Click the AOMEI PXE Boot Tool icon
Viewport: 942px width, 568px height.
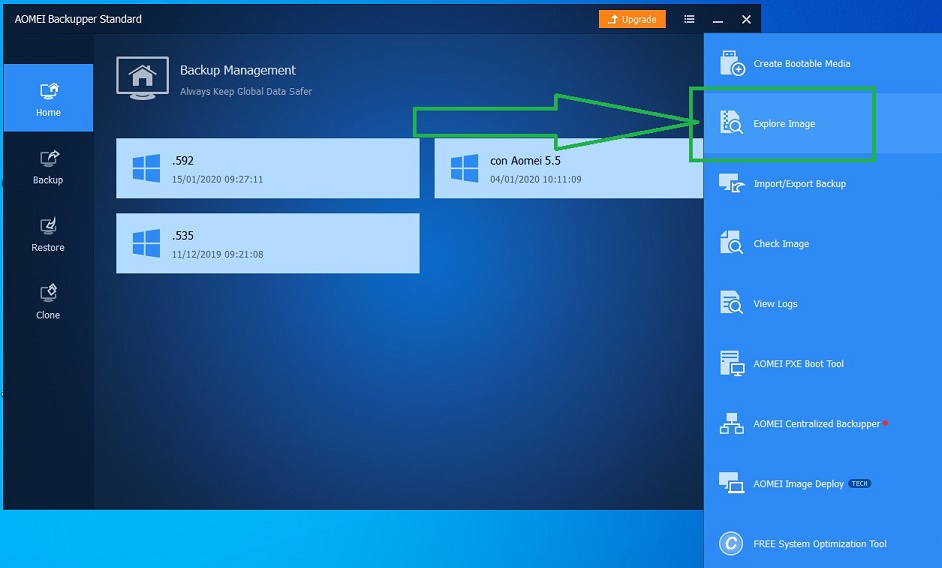point(732,363)
